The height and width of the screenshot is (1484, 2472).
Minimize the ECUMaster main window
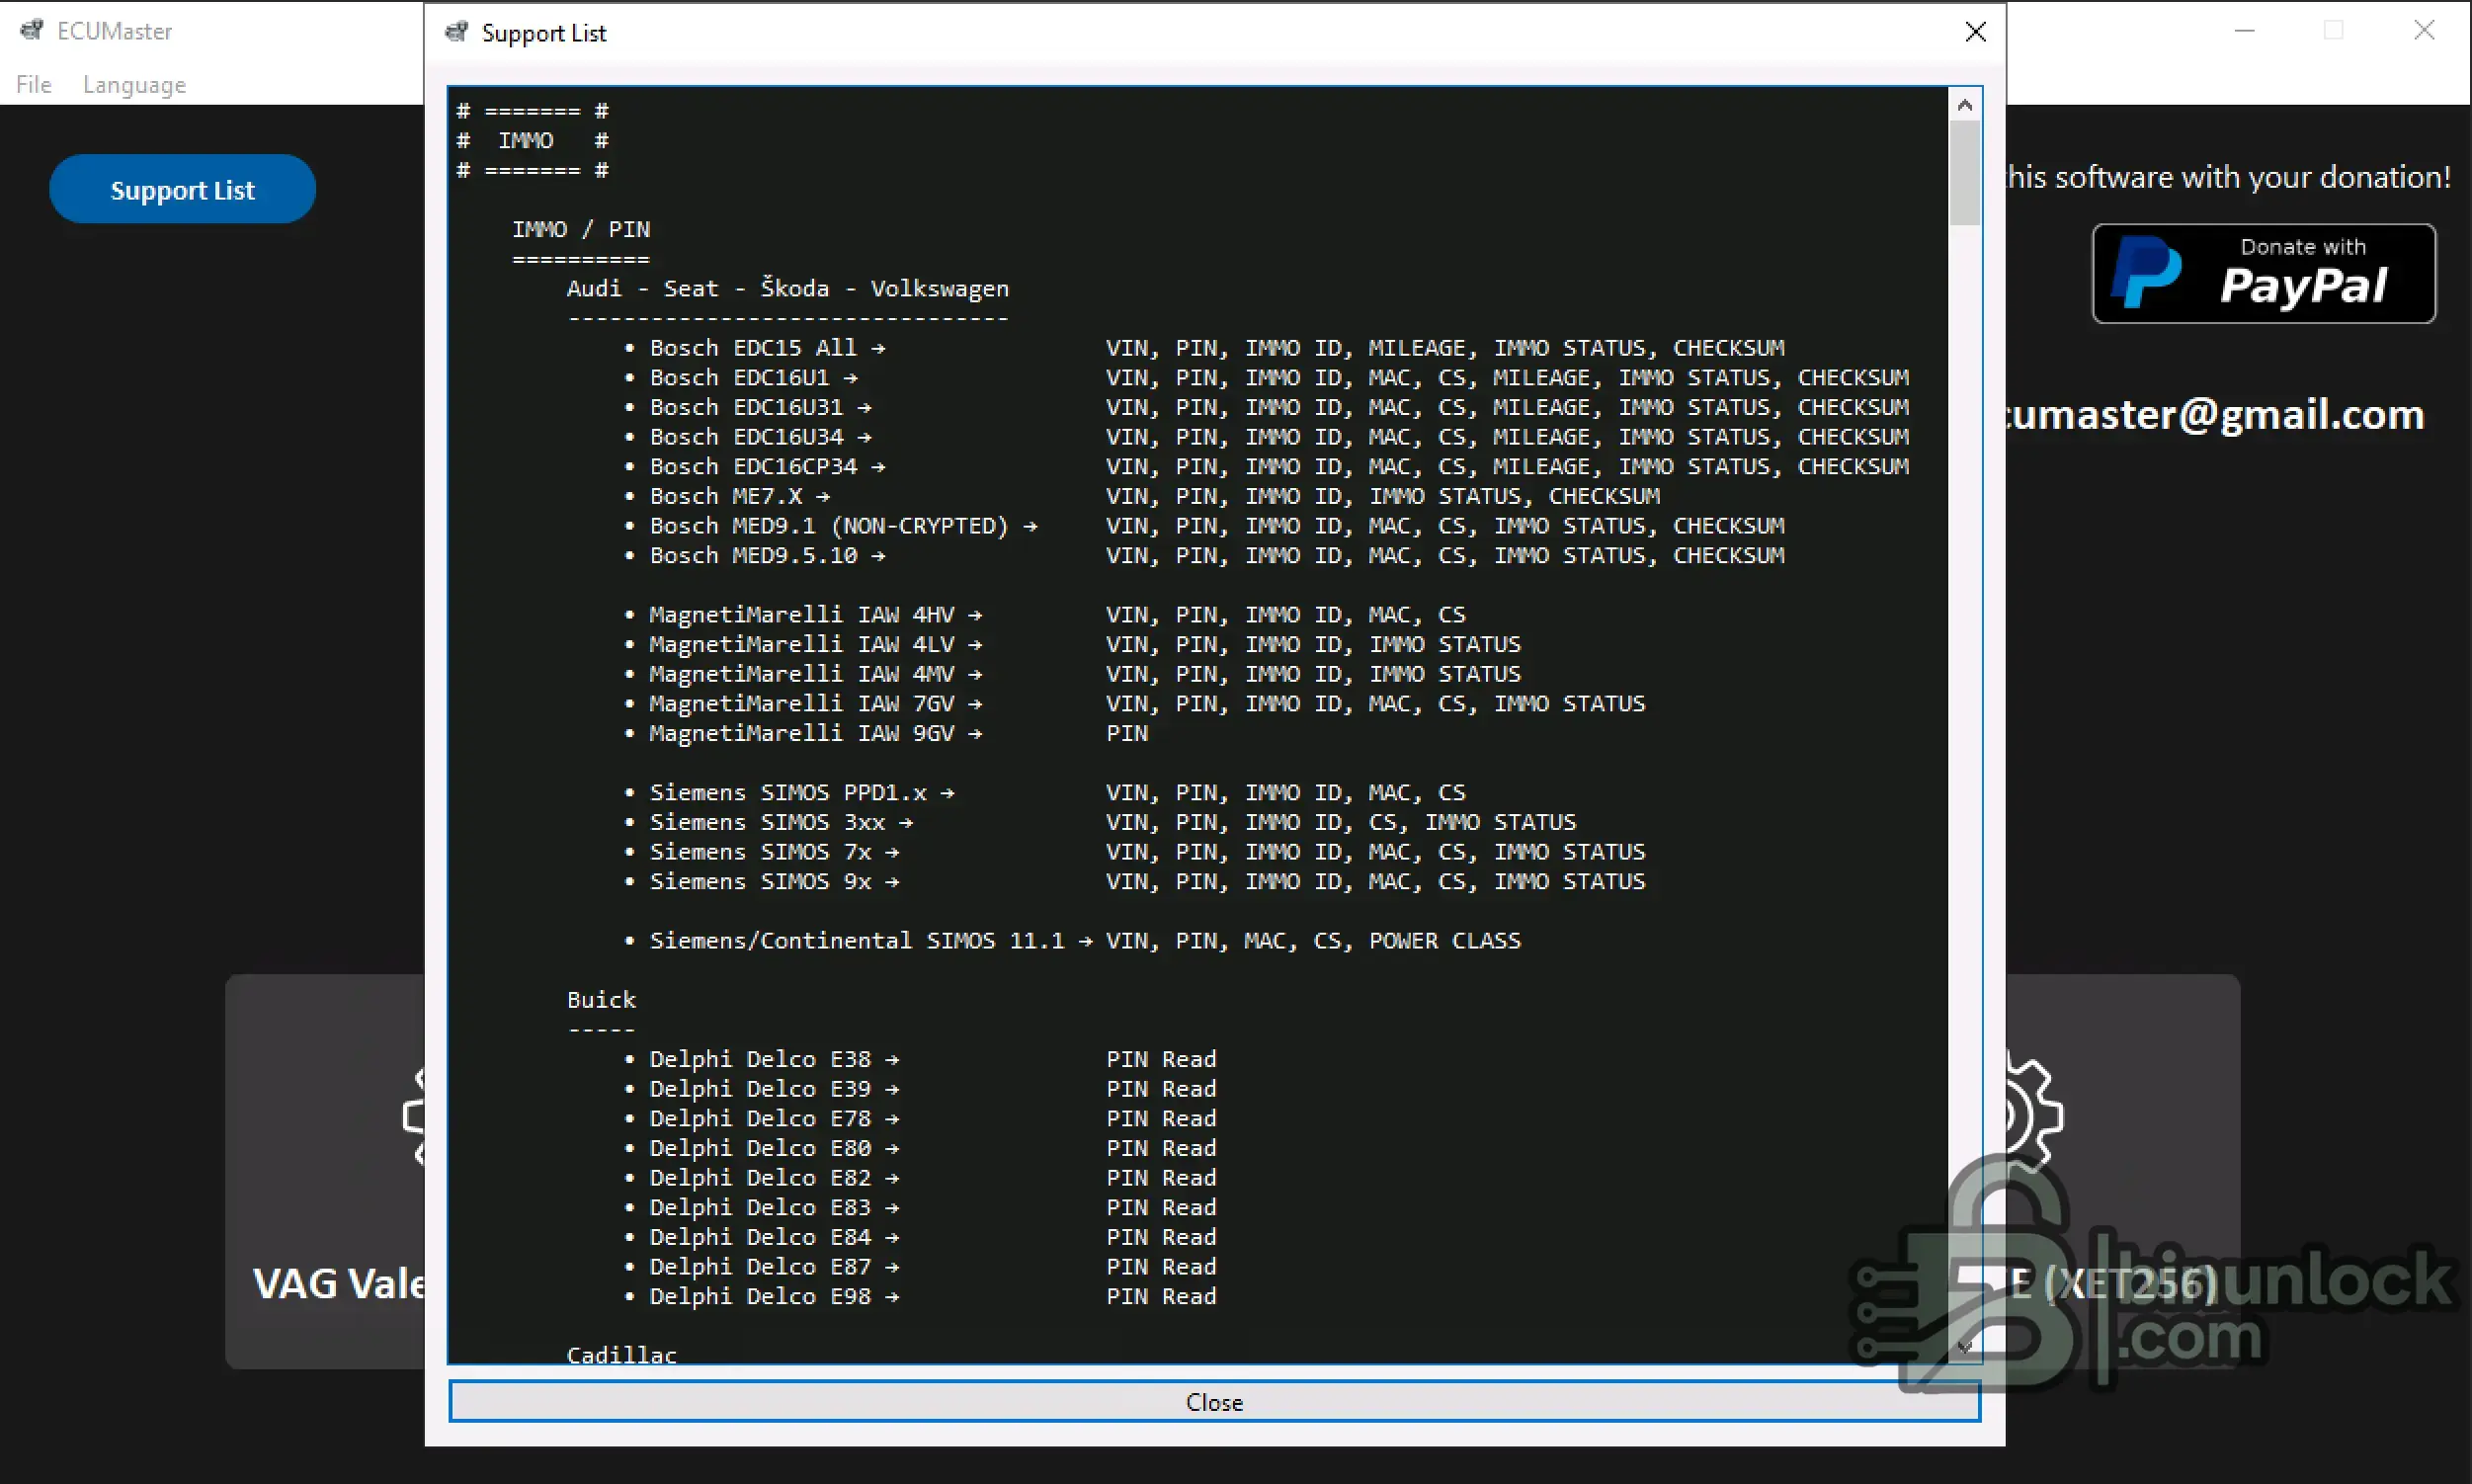coord(2245,31)
